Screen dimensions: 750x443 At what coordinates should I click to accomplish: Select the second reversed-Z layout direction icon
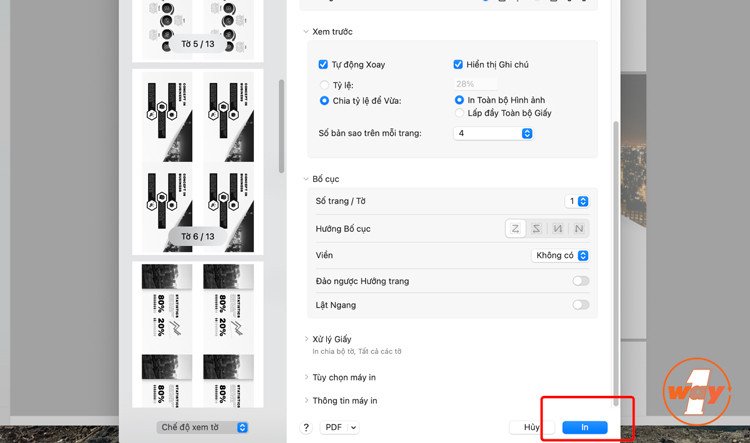pos(536,229)
